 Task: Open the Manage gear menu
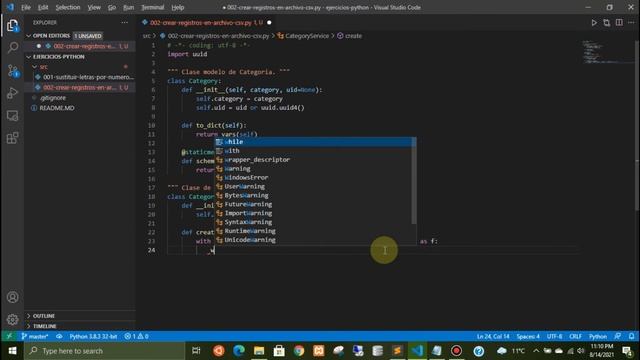click(12, 319)
